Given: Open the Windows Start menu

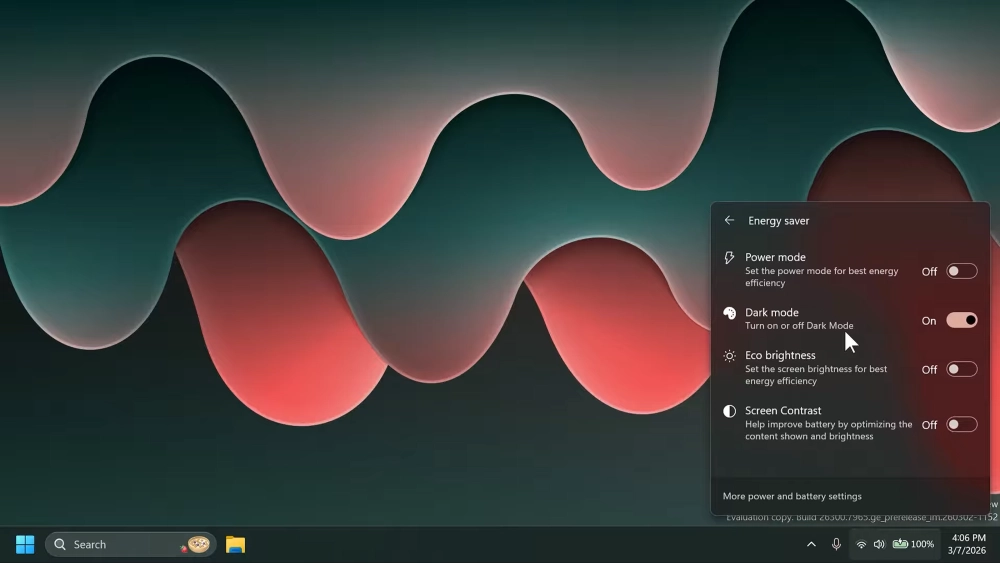Looking at the screenshot, I should pyautogui.click(x=25, y=544).
